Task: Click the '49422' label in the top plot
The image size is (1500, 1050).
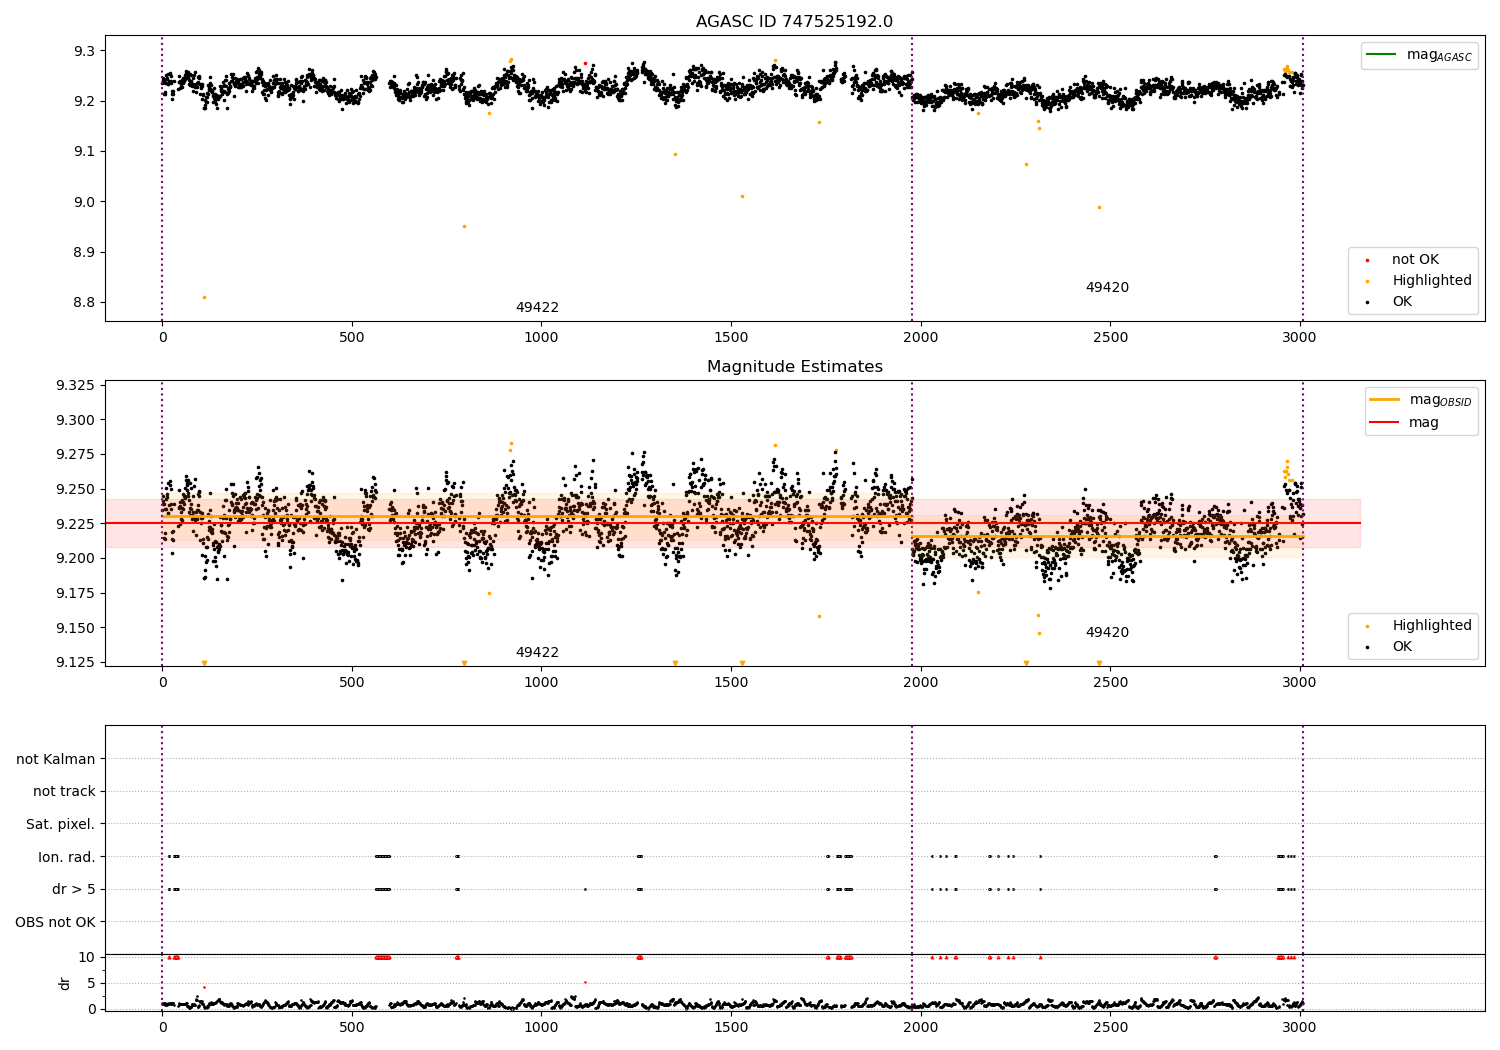Action: (x=537, y=308)
